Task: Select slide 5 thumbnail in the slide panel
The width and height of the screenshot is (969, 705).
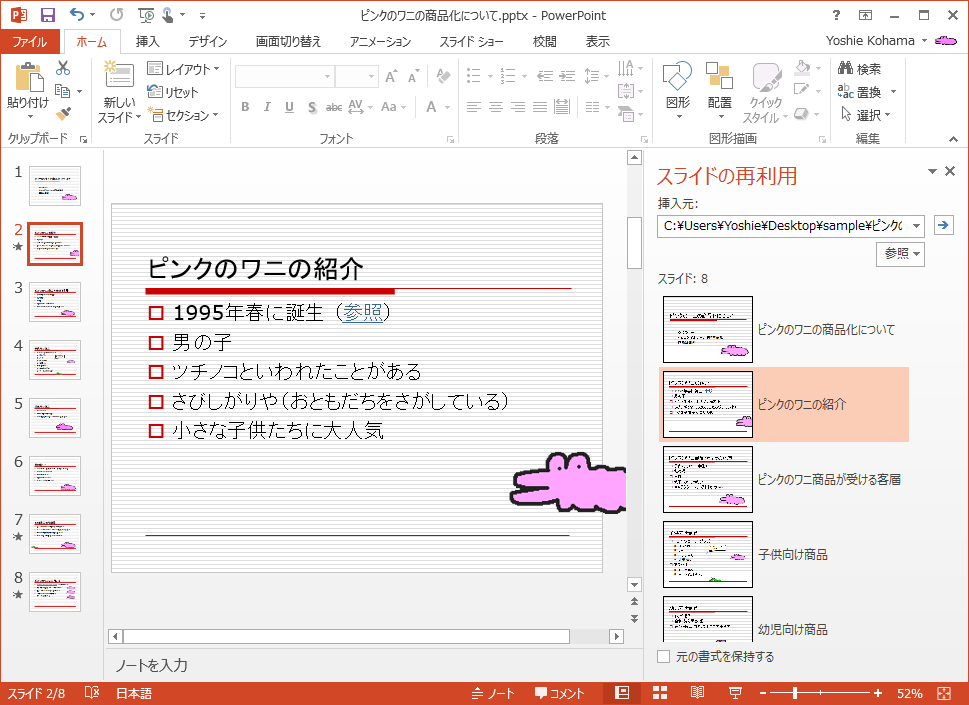Action: [54, 418]
